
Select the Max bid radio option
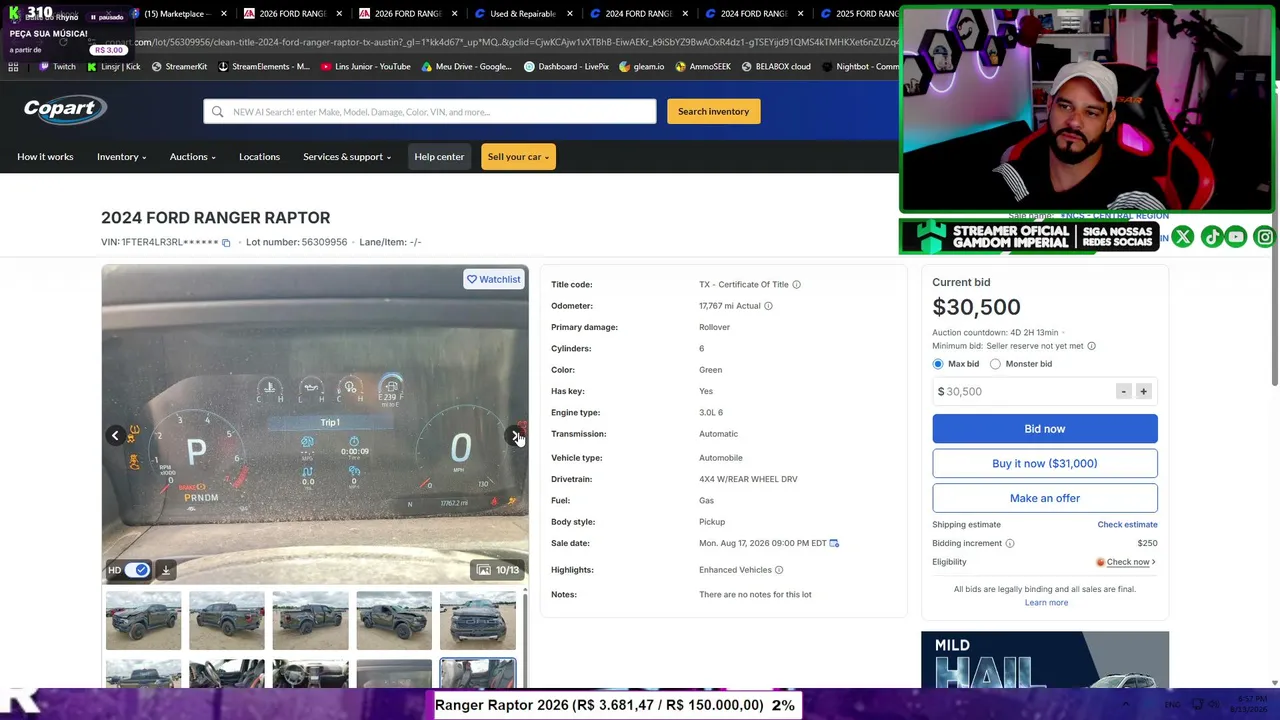(938, 364)
